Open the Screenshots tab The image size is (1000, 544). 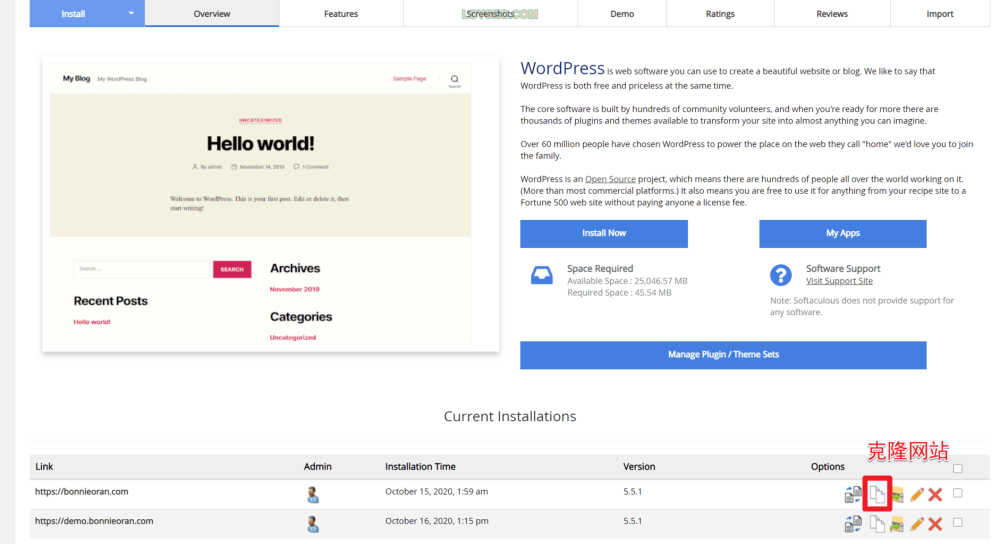[490, 13]
